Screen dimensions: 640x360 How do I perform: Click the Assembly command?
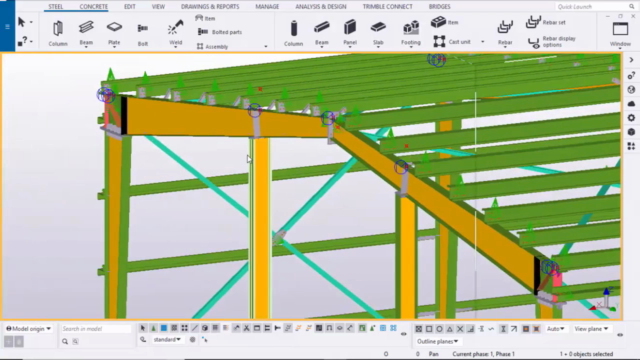tap(212, 47)
